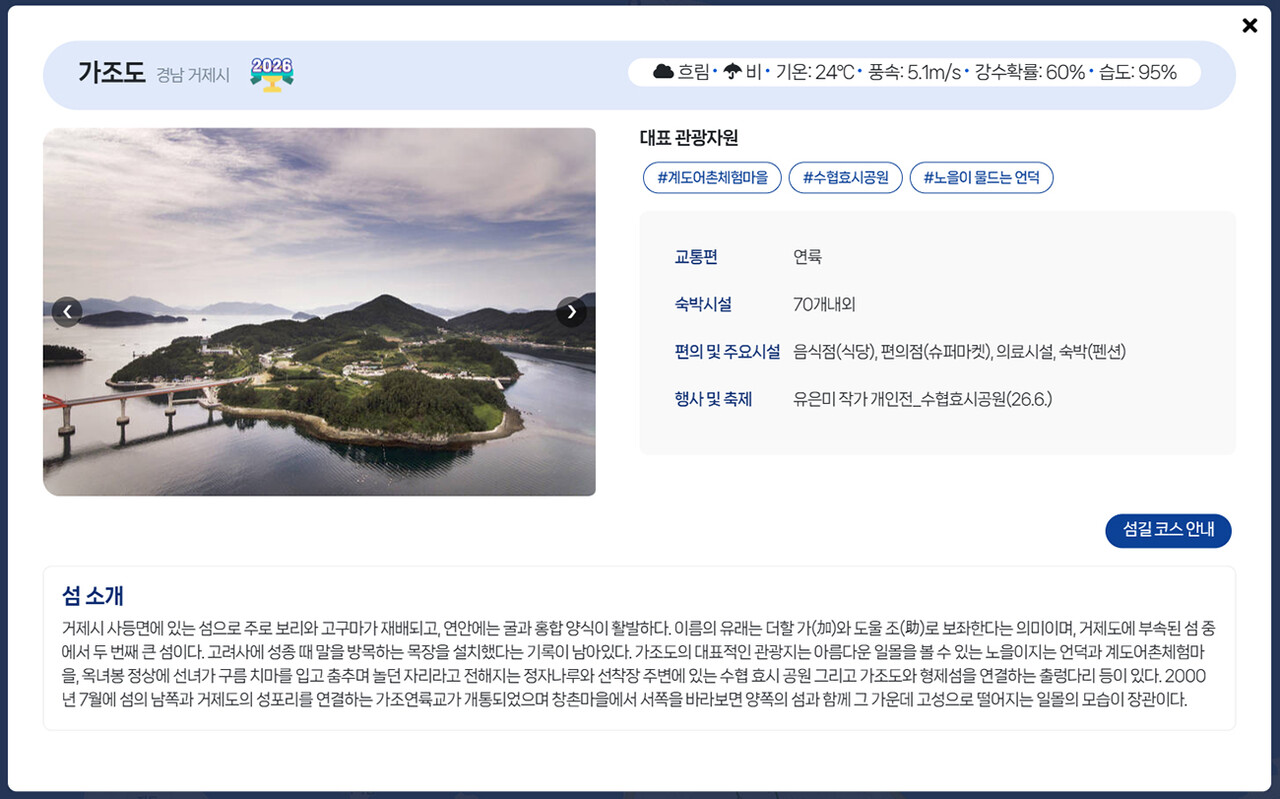This screenshot has height=799, width=1280.
Task: Show the next island photo
Action: click(x=571, y=312)
